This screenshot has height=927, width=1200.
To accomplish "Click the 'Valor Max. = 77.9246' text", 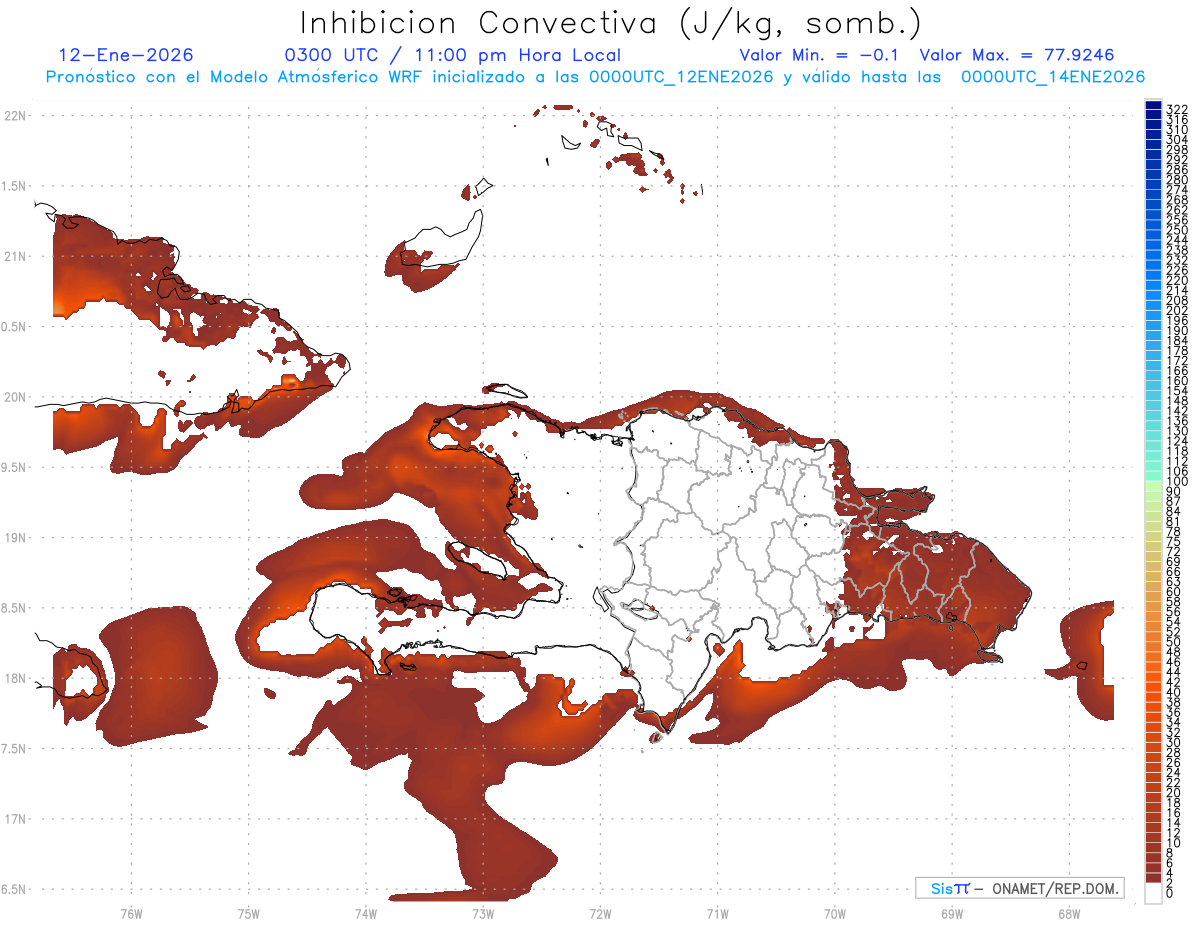I will click(x=1016, y=55).
